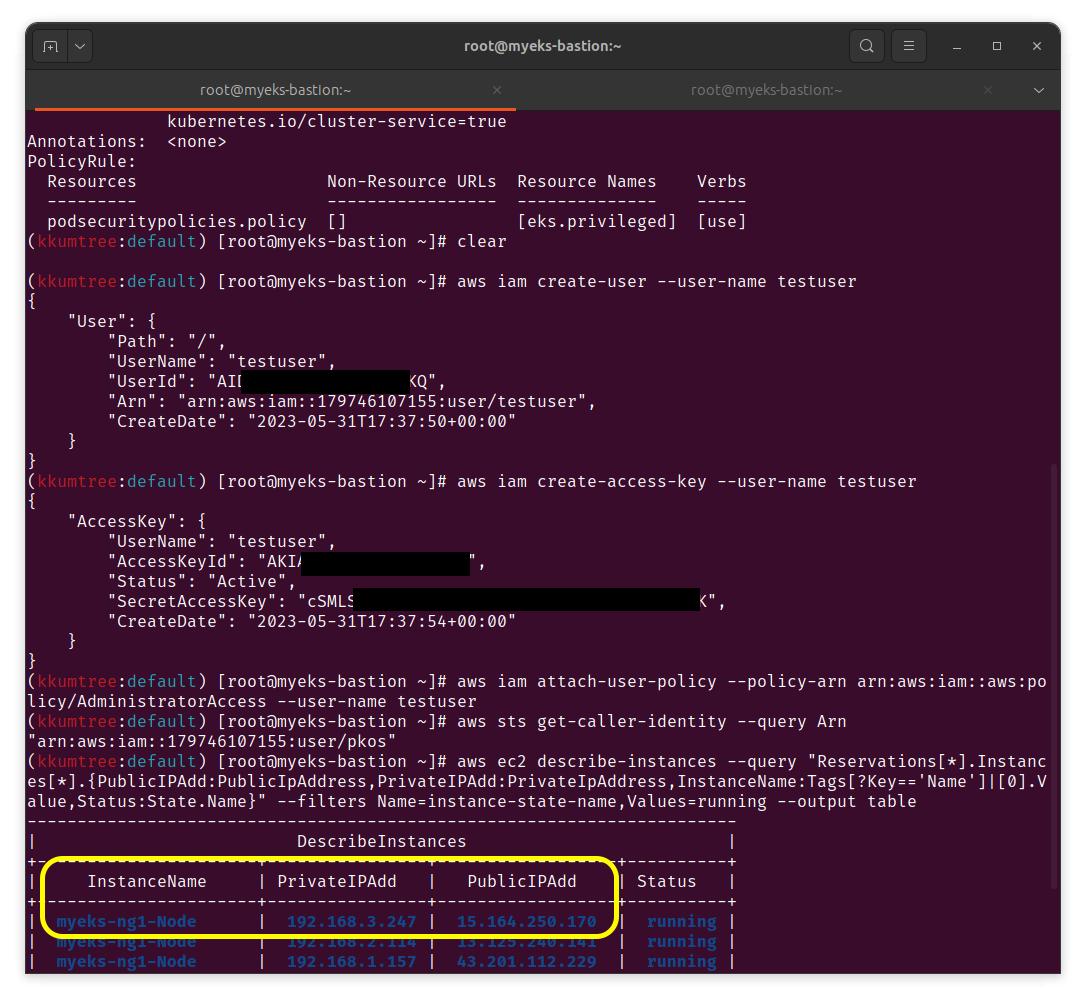Click the terminal vertical scrollbar
Screen dimensions: 1086x1002
1054,676
